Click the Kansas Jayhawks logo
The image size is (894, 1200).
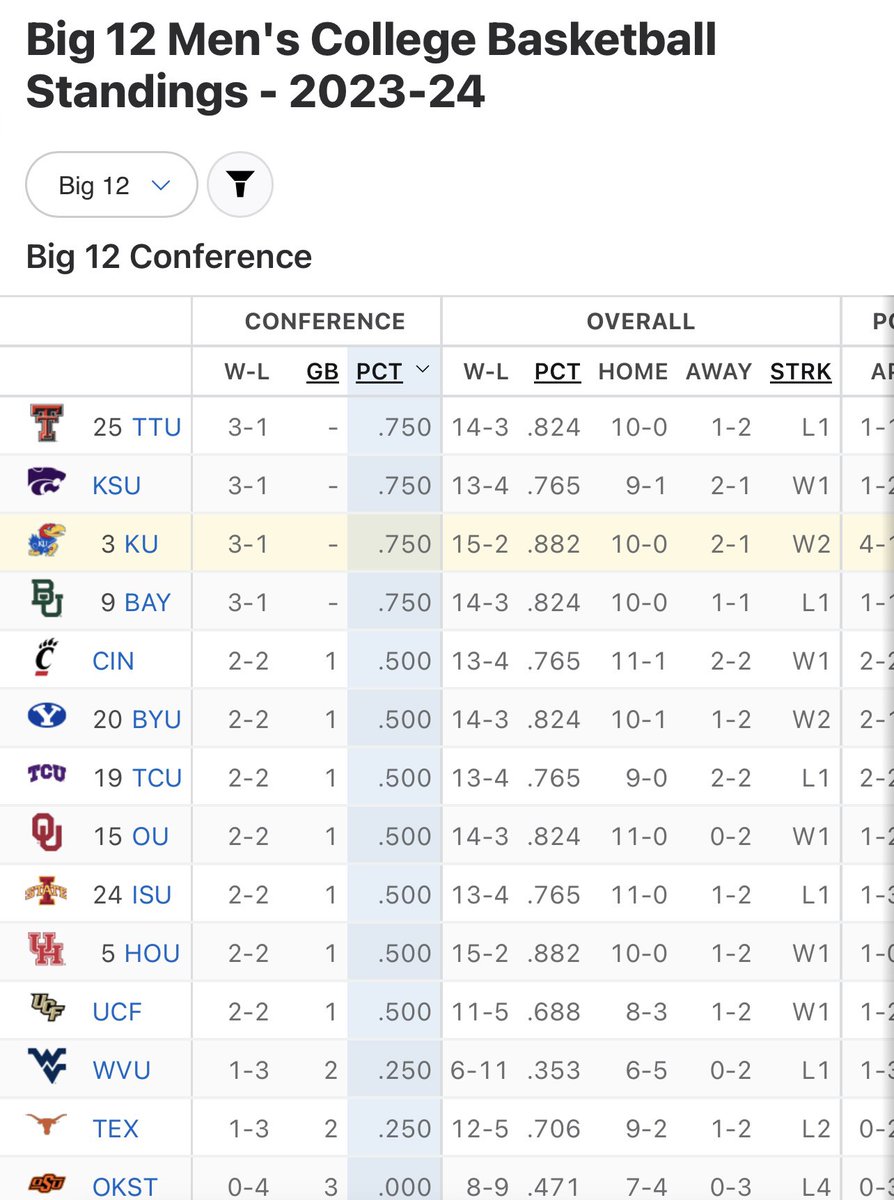click(46, 541)
